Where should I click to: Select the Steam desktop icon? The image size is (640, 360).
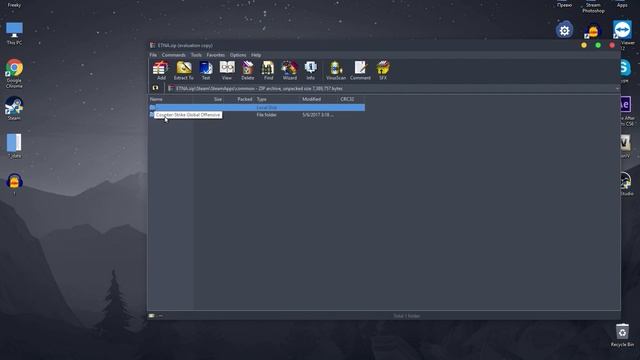coord(14,108)
